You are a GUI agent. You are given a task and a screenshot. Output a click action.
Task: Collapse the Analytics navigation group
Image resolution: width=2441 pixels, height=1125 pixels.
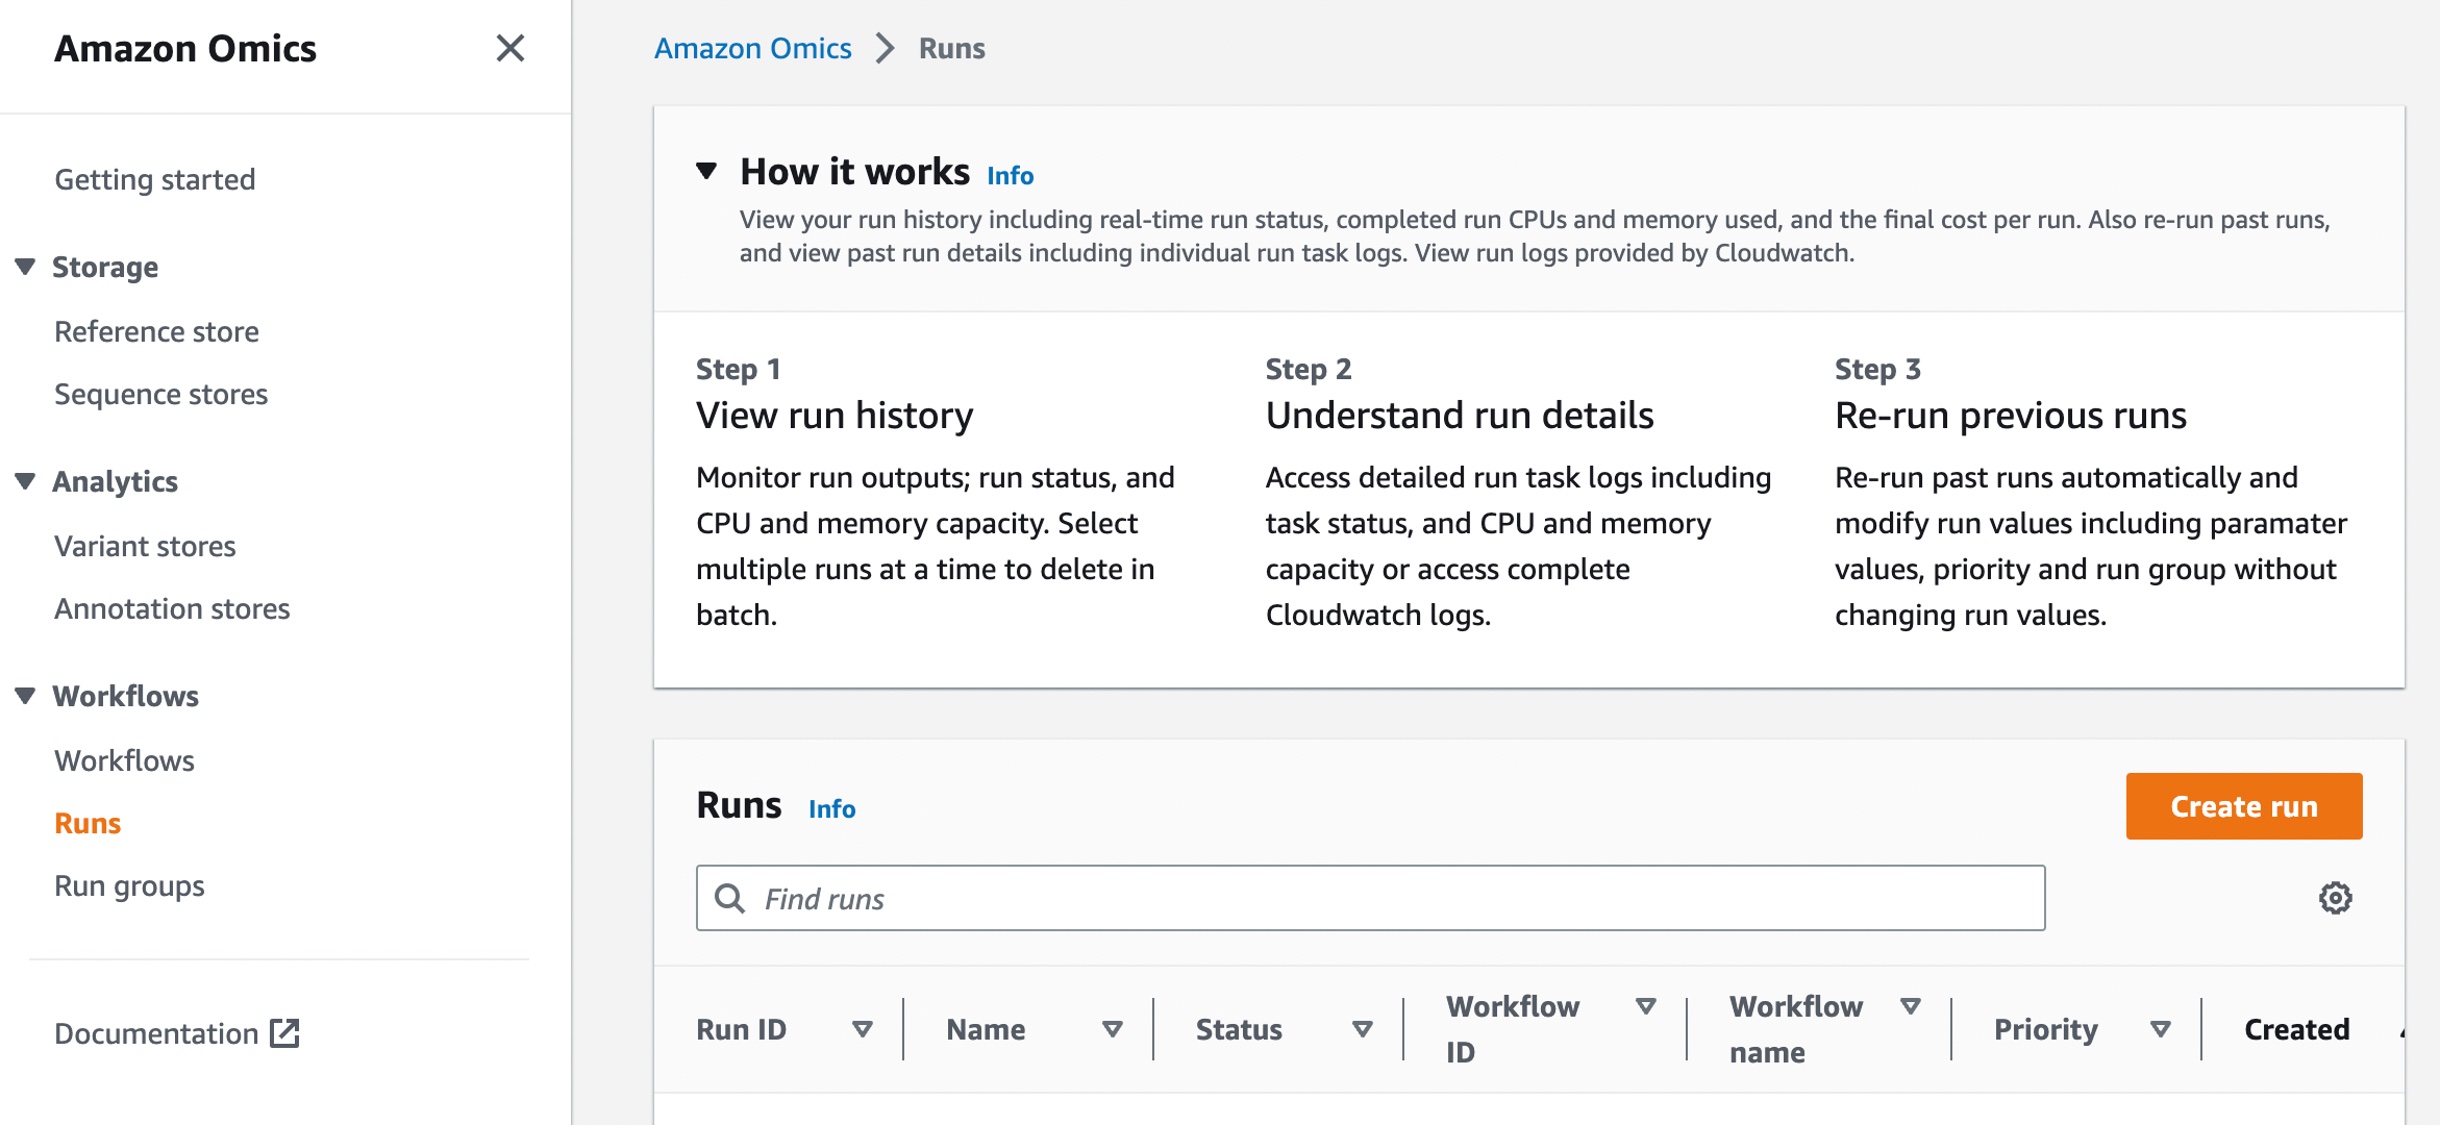(x=26, y=481)
